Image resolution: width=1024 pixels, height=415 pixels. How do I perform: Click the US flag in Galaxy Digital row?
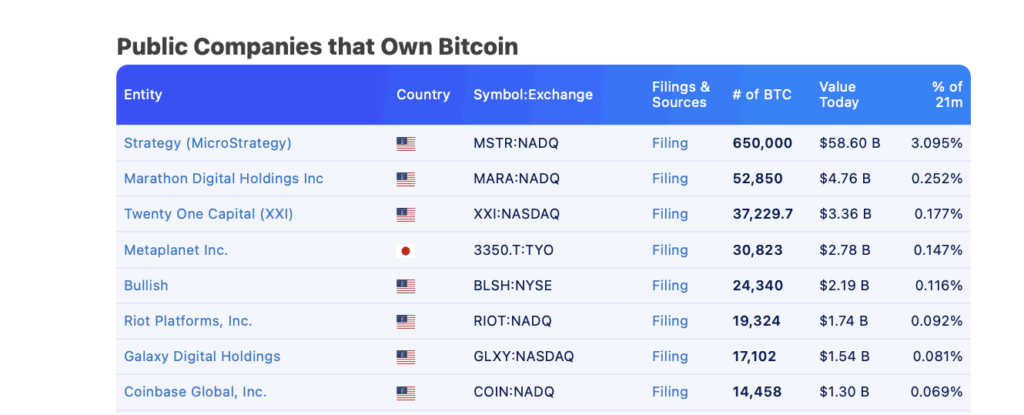point(406,357)
